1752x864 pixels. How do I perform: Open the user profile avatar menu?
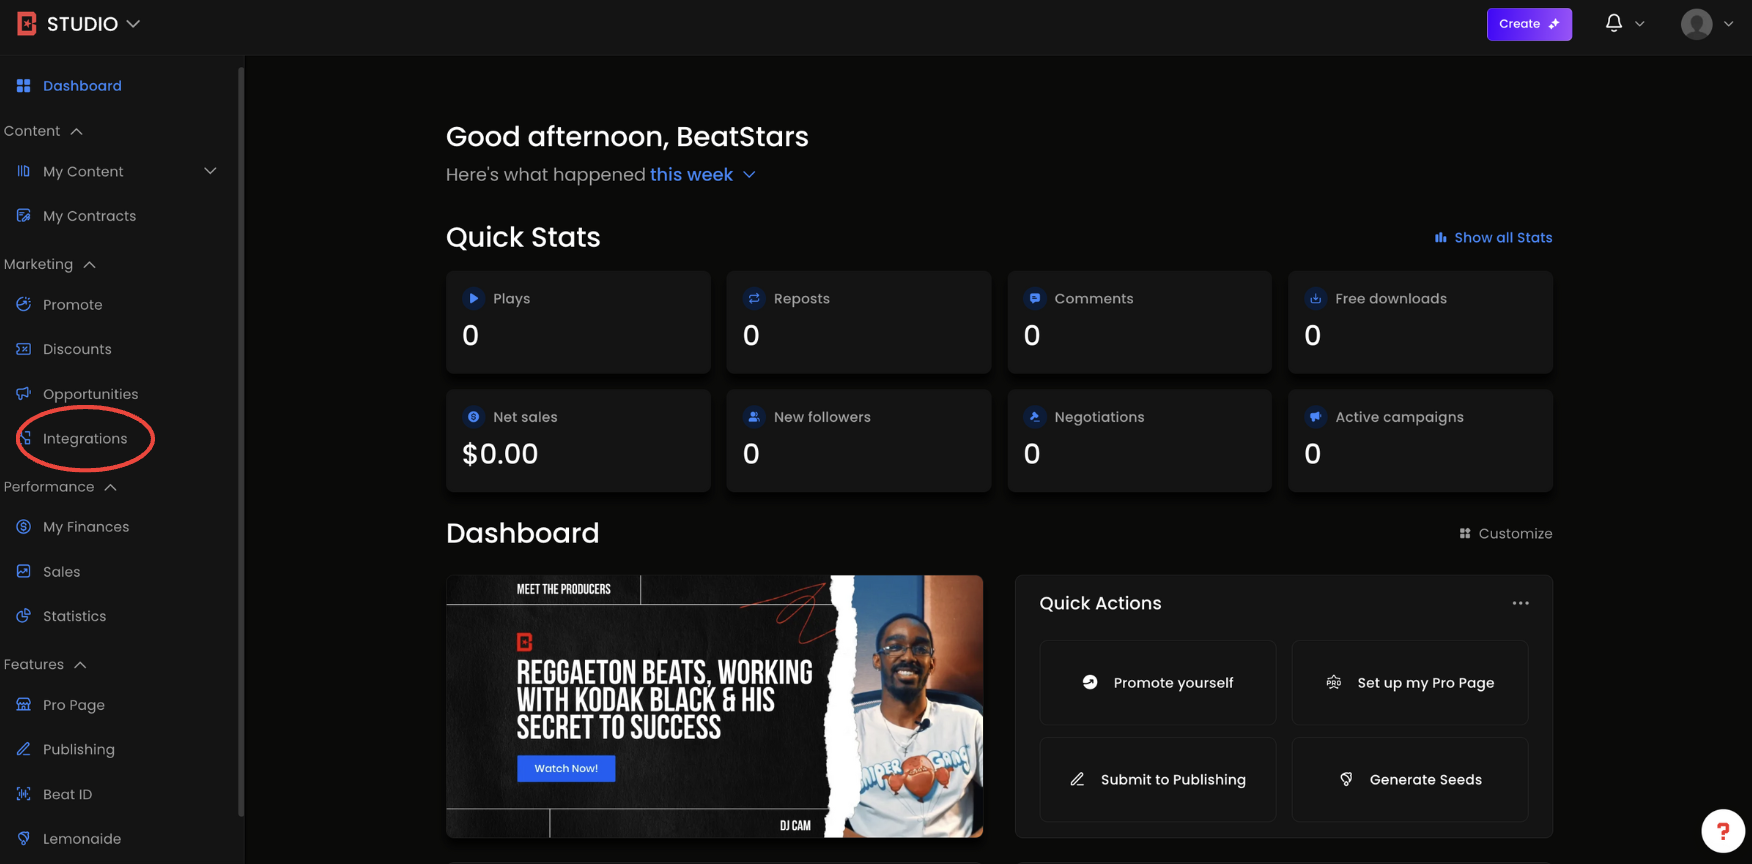pyautogui.click(x=1696, y=24)
